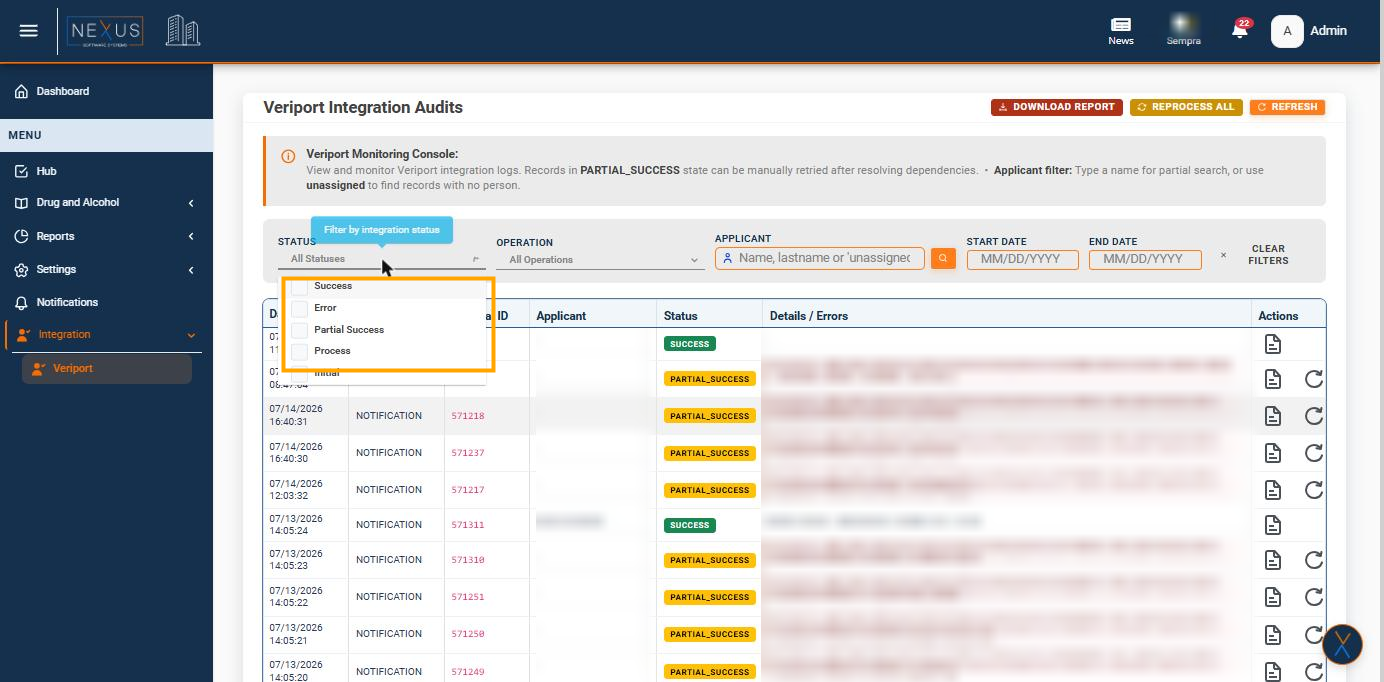
Task: Click the building icon beside the logo
Action: point(182,31)
